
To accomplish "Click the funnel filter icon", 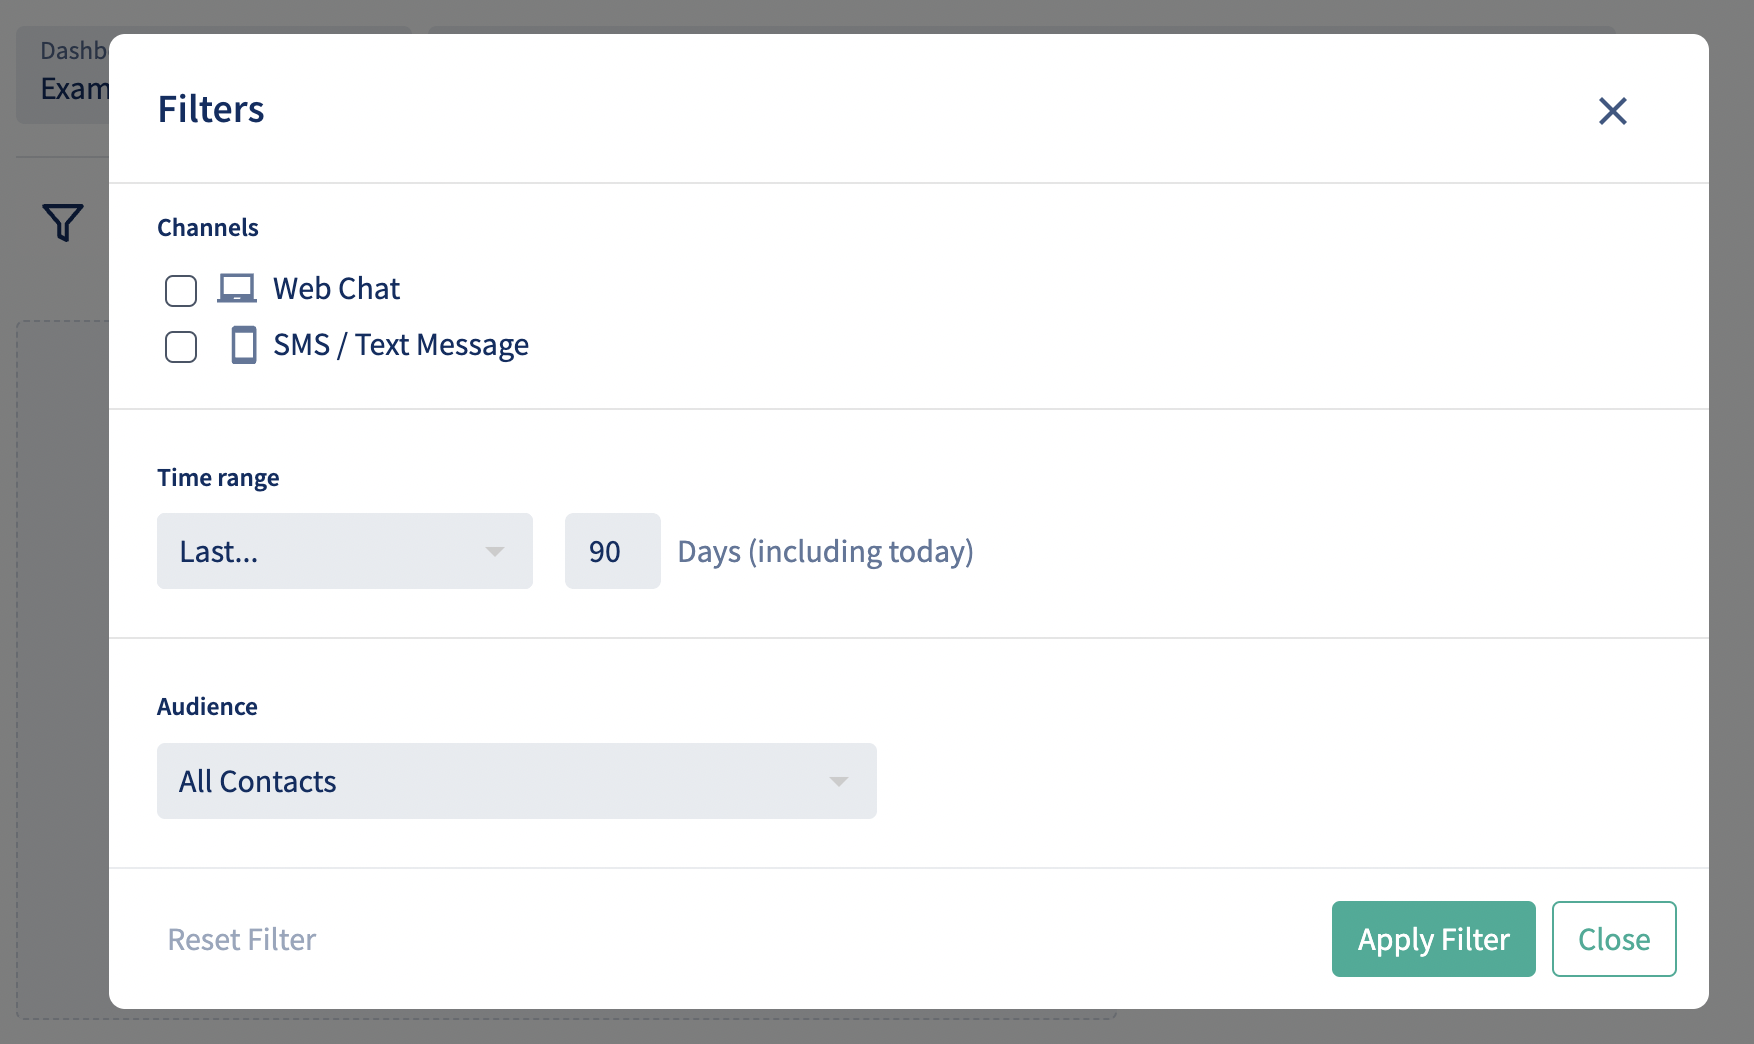I will pos(62,222).
